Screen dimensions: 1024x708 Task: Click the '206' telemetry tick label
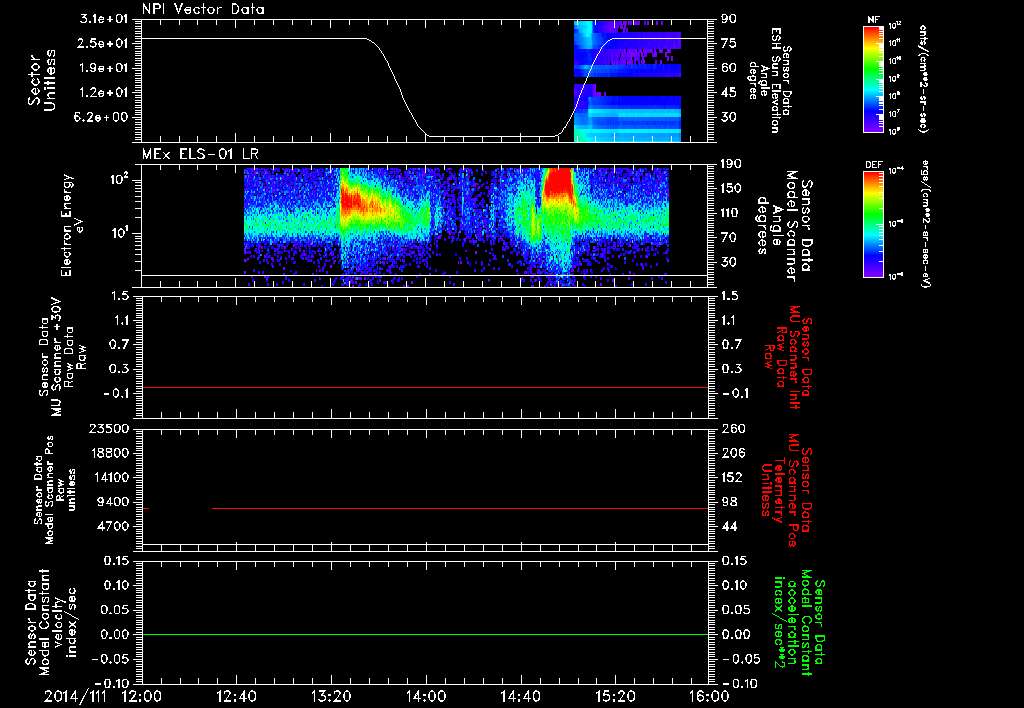tap(733, 453)
